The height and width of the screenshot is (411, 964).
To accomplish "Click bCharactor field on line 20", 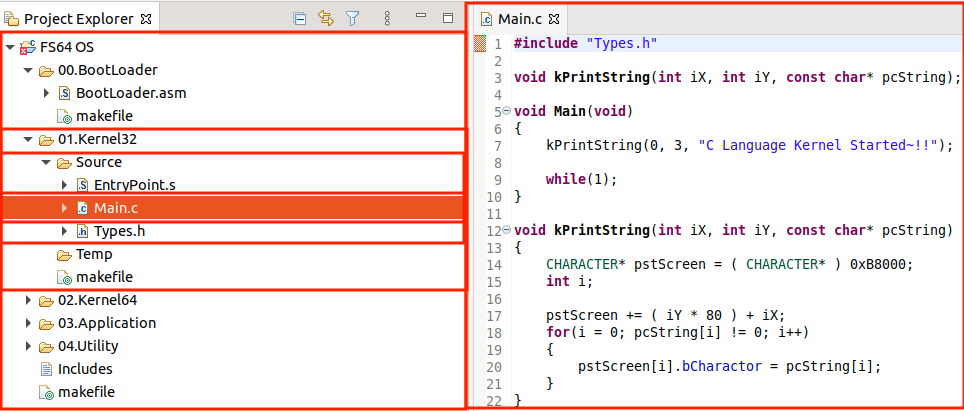I will tap(722, 366).
